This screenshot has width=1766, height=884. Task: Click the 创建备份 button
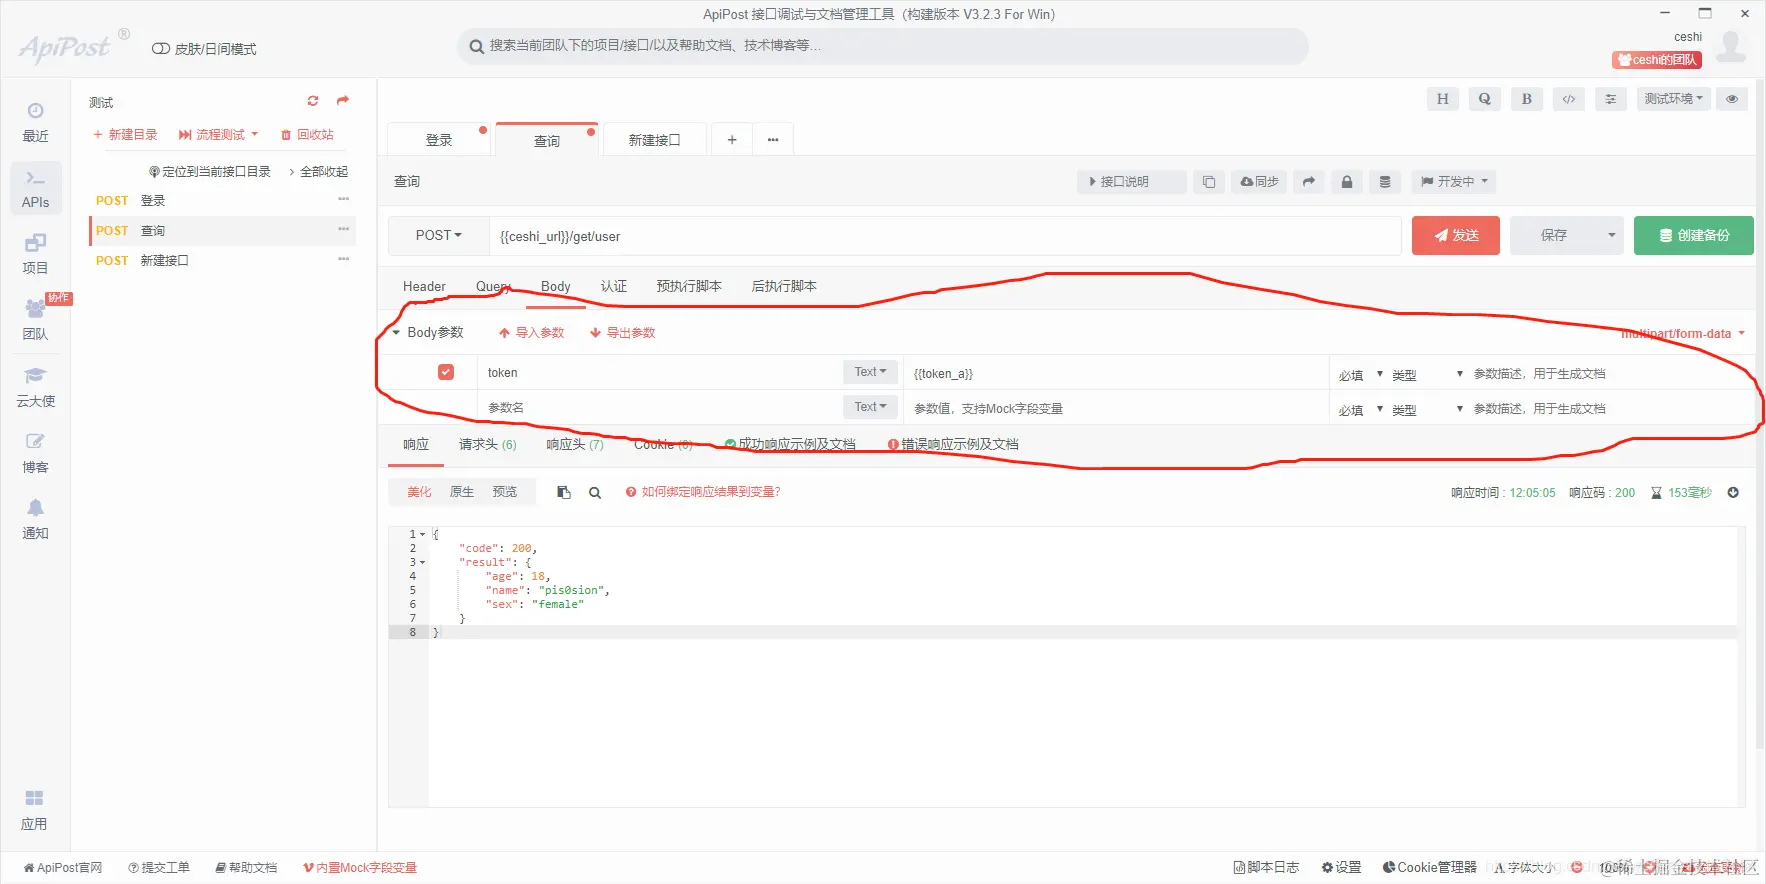click(1694, 236)
